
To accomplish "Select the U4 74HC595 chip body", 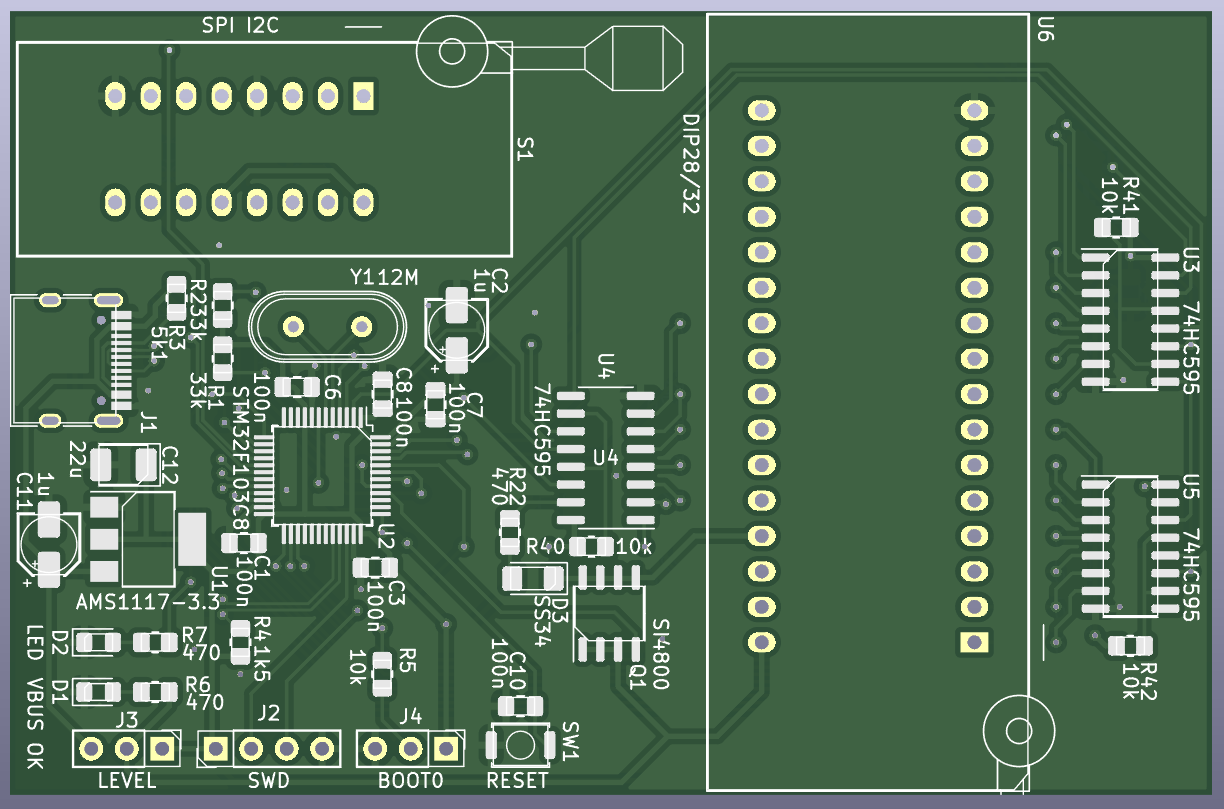I will point(605,459).
